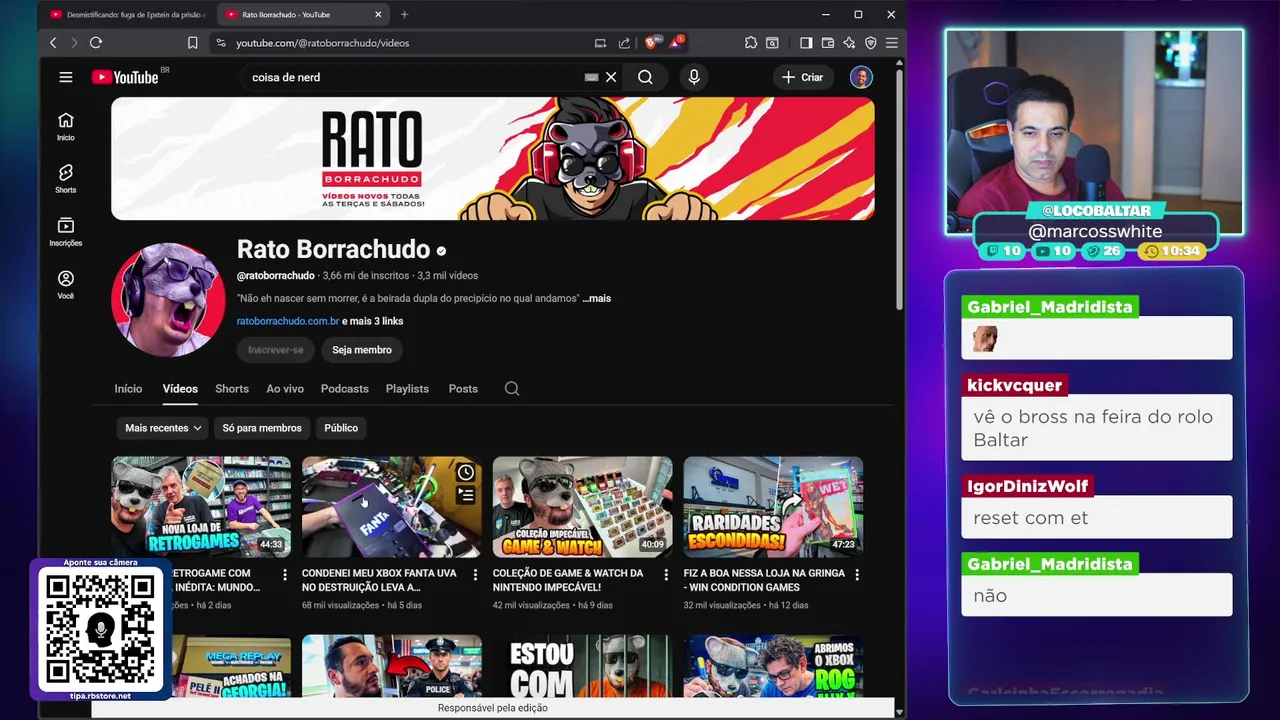This screenshot has height=720, width=1280.
Task: Click the greyed Inscrever-se button
Action: [276, 350]
